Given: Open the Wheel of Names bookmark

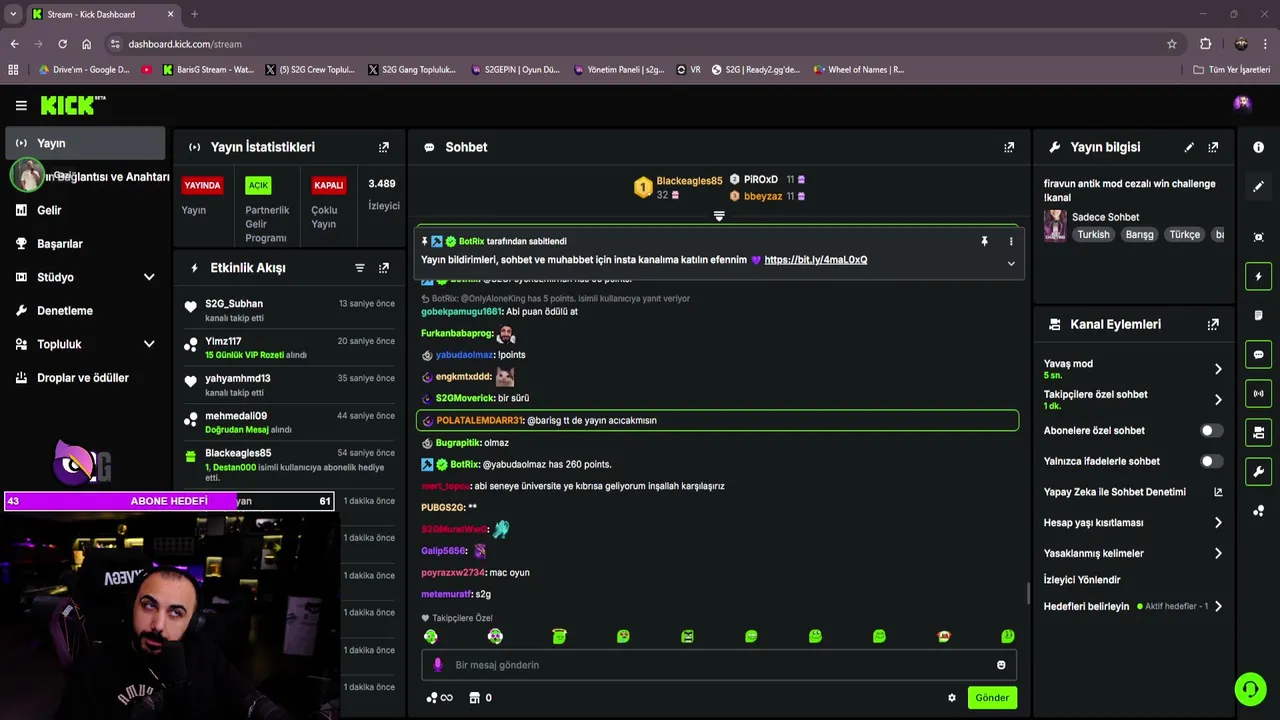Looking at the screenshot, I should pyautogui.click(x=859, y=70).
